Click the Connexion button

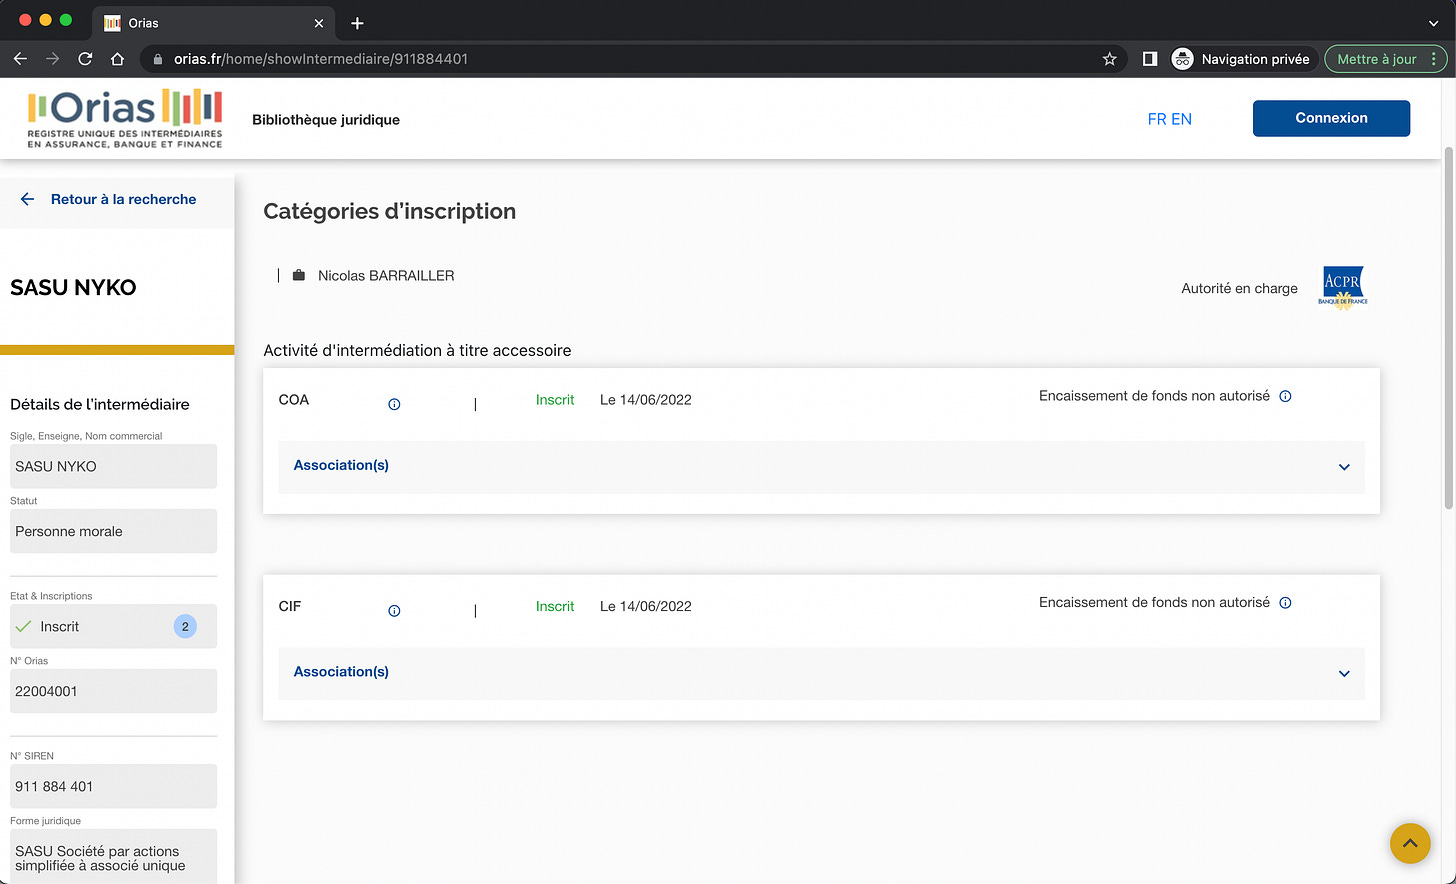1331,118
